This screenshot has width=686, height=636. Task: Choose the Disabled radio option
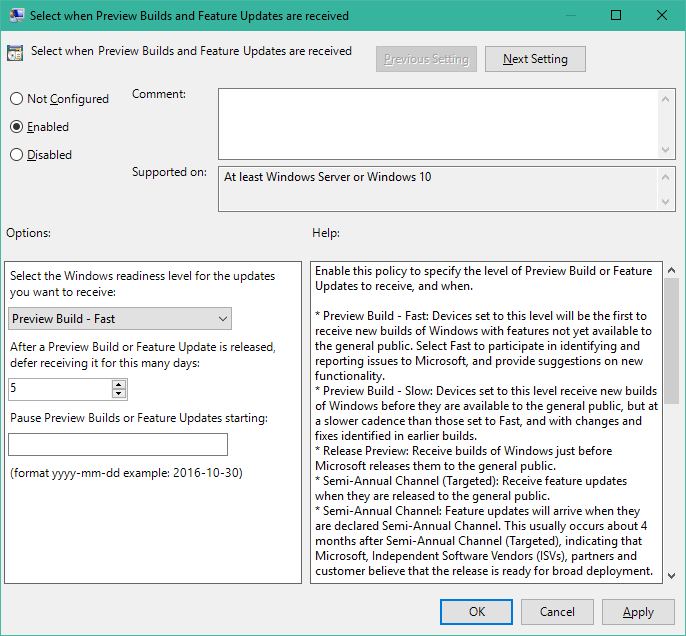point(16,155)
